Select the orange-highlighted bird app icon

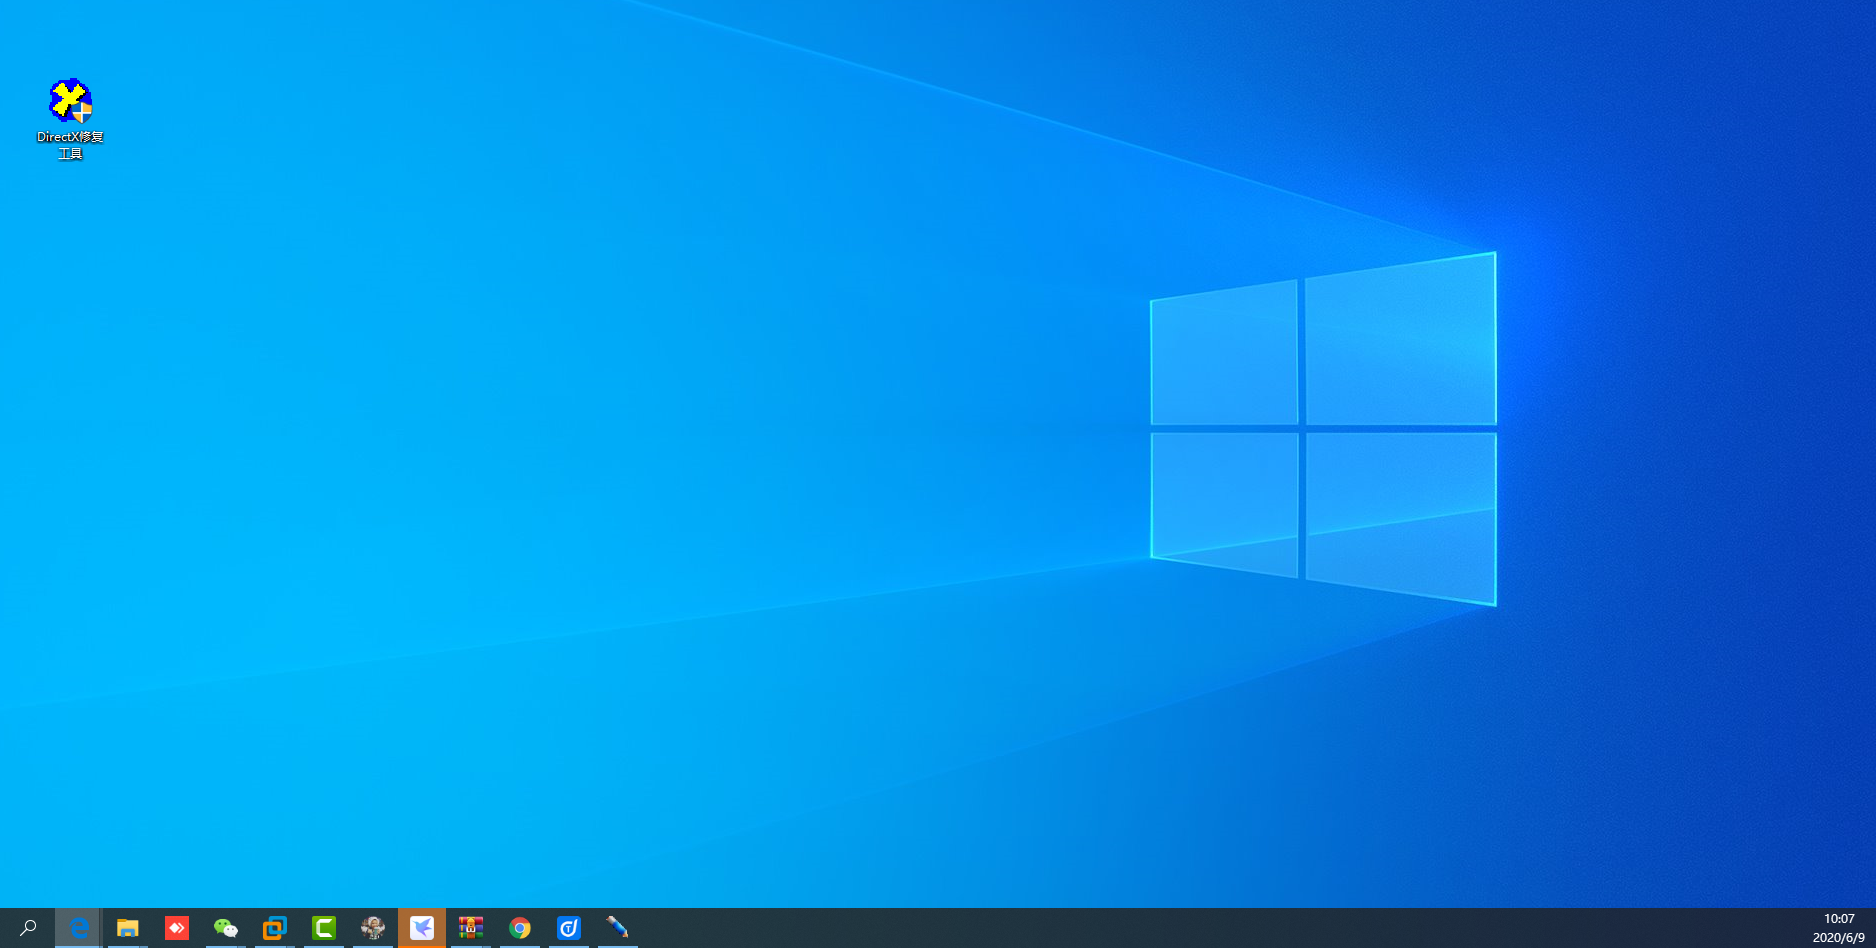point(421,928)
